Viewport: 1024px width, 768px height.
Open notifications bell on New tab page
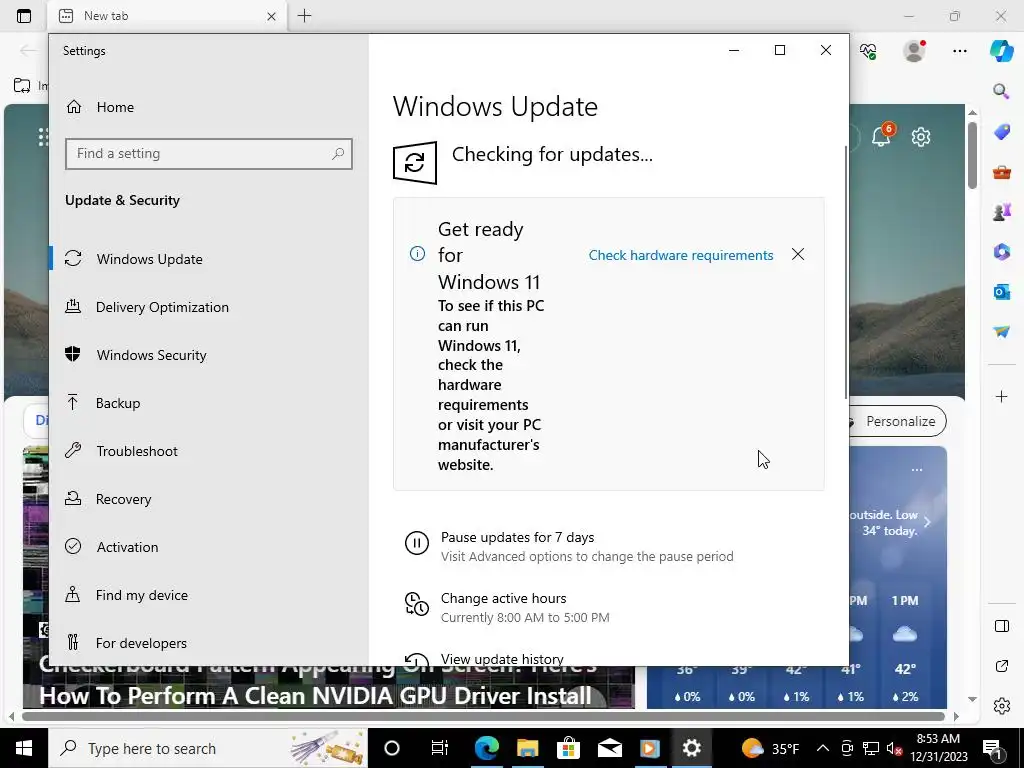pyautogui.click(x=881, y=136)
